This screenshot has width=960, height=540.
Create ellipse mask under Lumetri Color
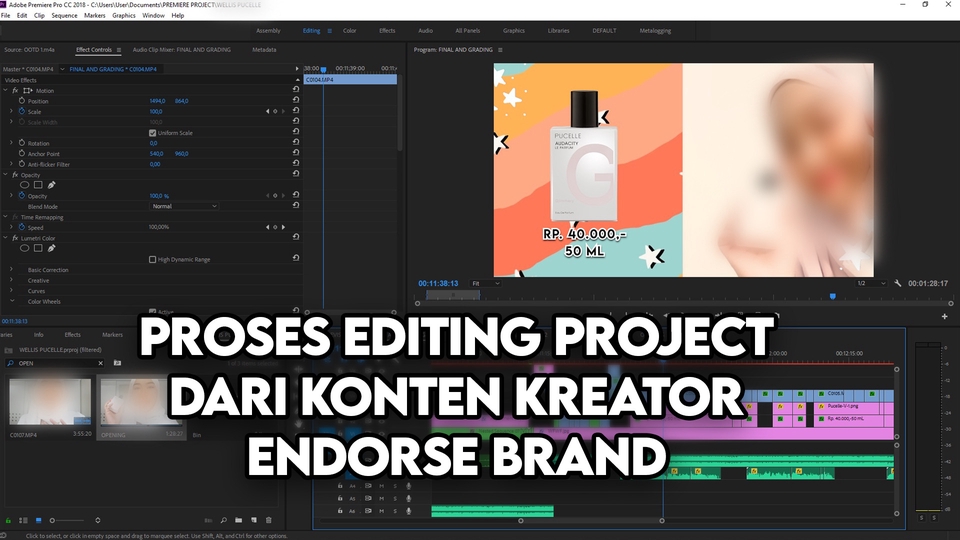tap(24, 249)
